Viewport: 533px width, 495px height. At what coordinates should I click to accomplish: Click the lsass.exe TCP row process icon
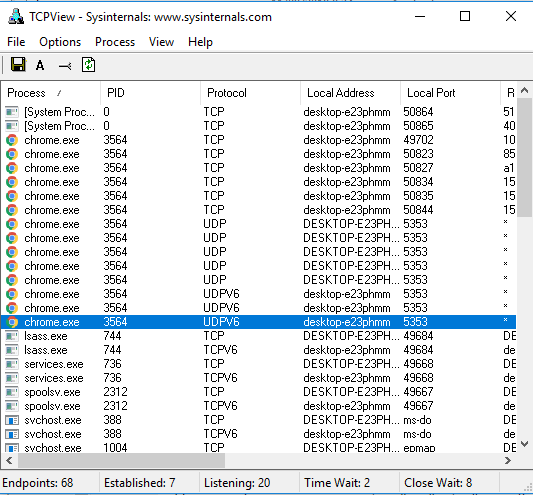point(12,336)
